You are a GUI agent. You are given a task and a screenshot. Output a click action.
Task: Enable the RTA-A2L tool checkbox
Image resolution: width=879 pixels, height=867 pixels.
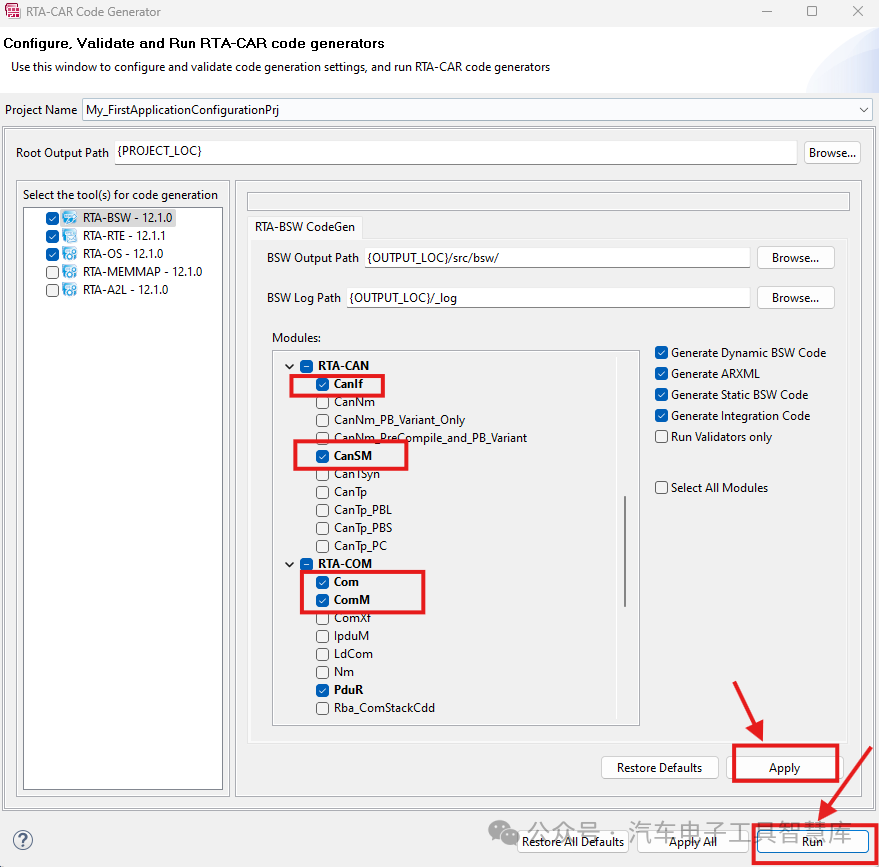coord(52,290)
